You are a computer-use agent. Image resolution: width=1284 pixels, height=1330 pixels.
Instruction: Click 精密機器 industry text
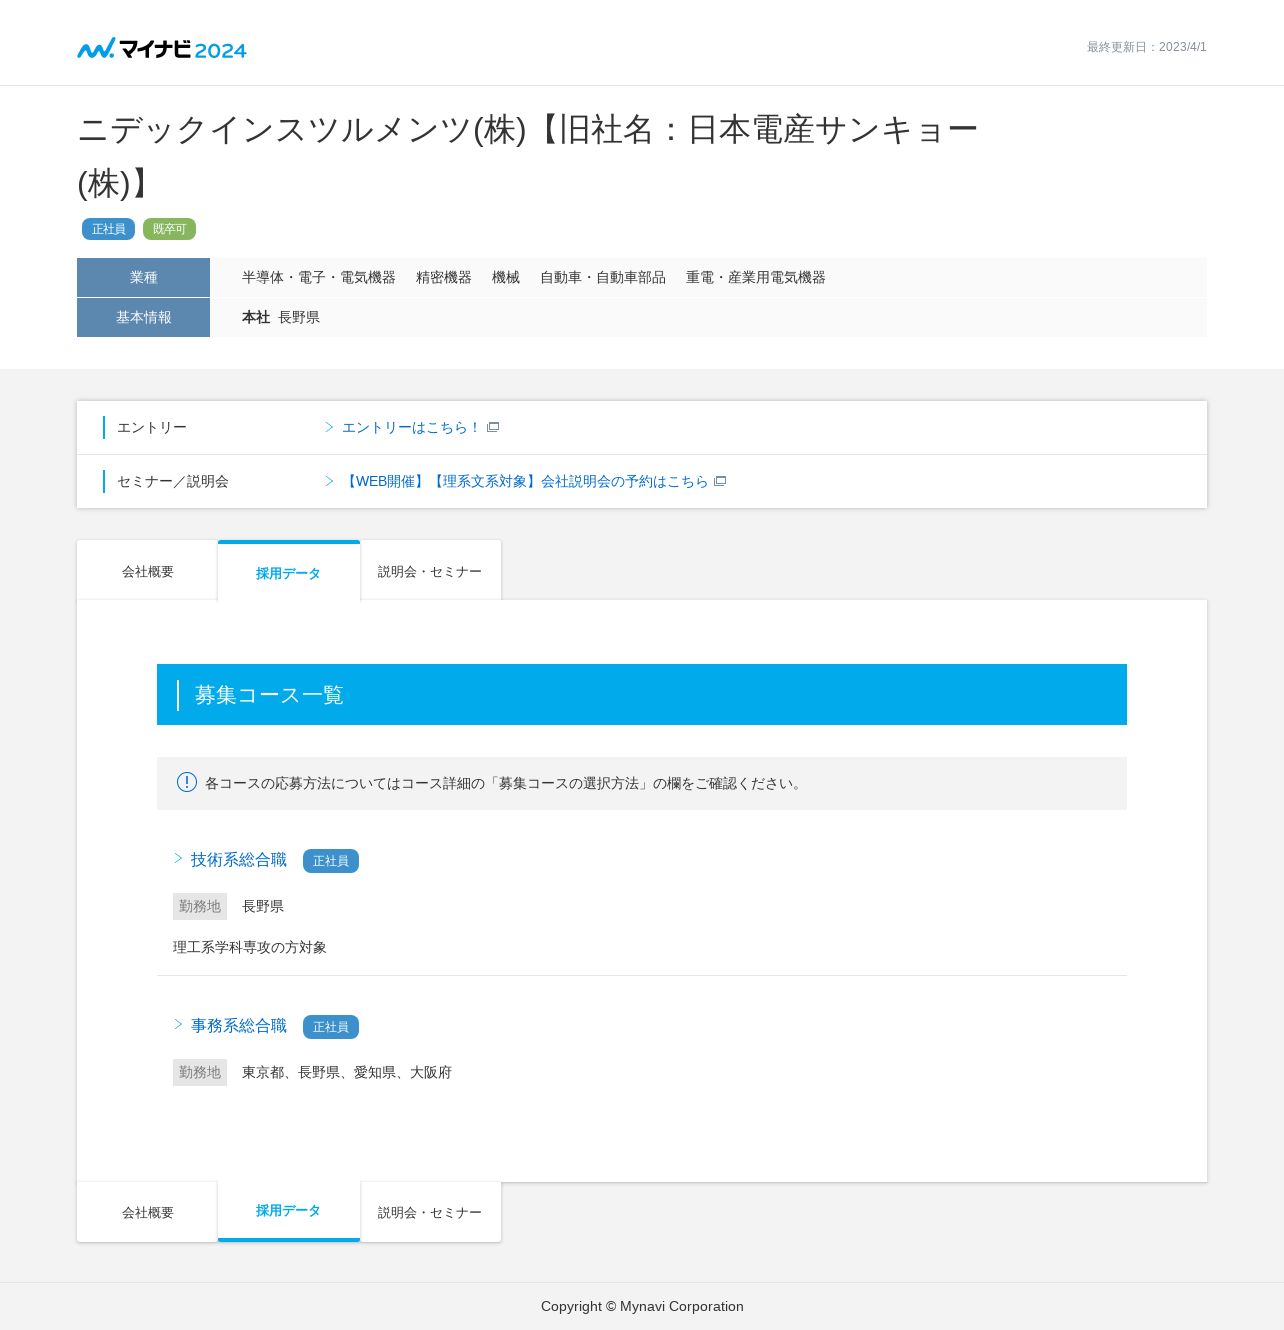pyautogui.click(x=444, y=277)
